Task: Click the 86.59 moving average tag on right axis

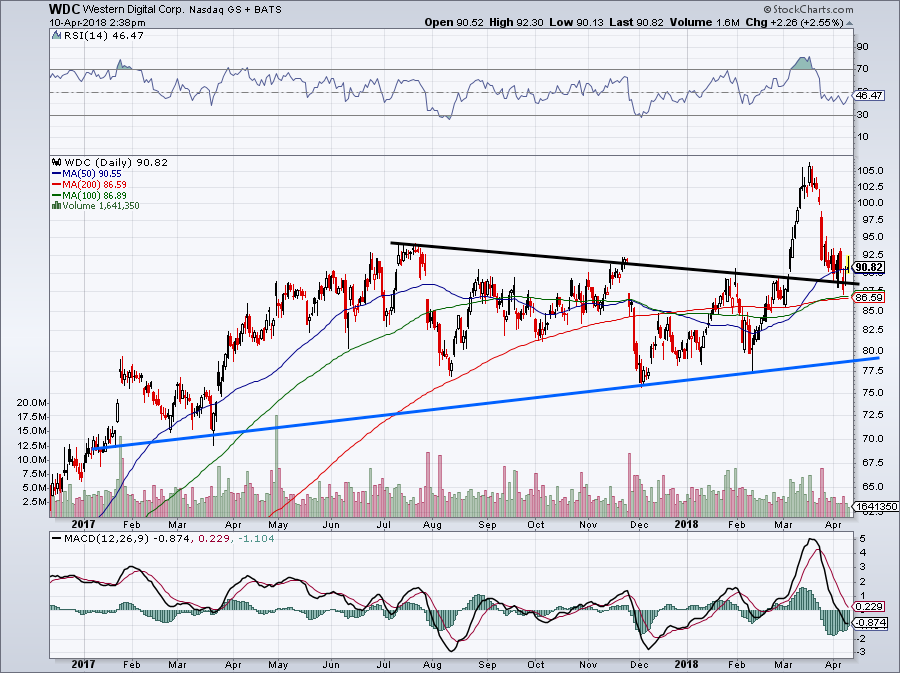Action: pos(868,297)
